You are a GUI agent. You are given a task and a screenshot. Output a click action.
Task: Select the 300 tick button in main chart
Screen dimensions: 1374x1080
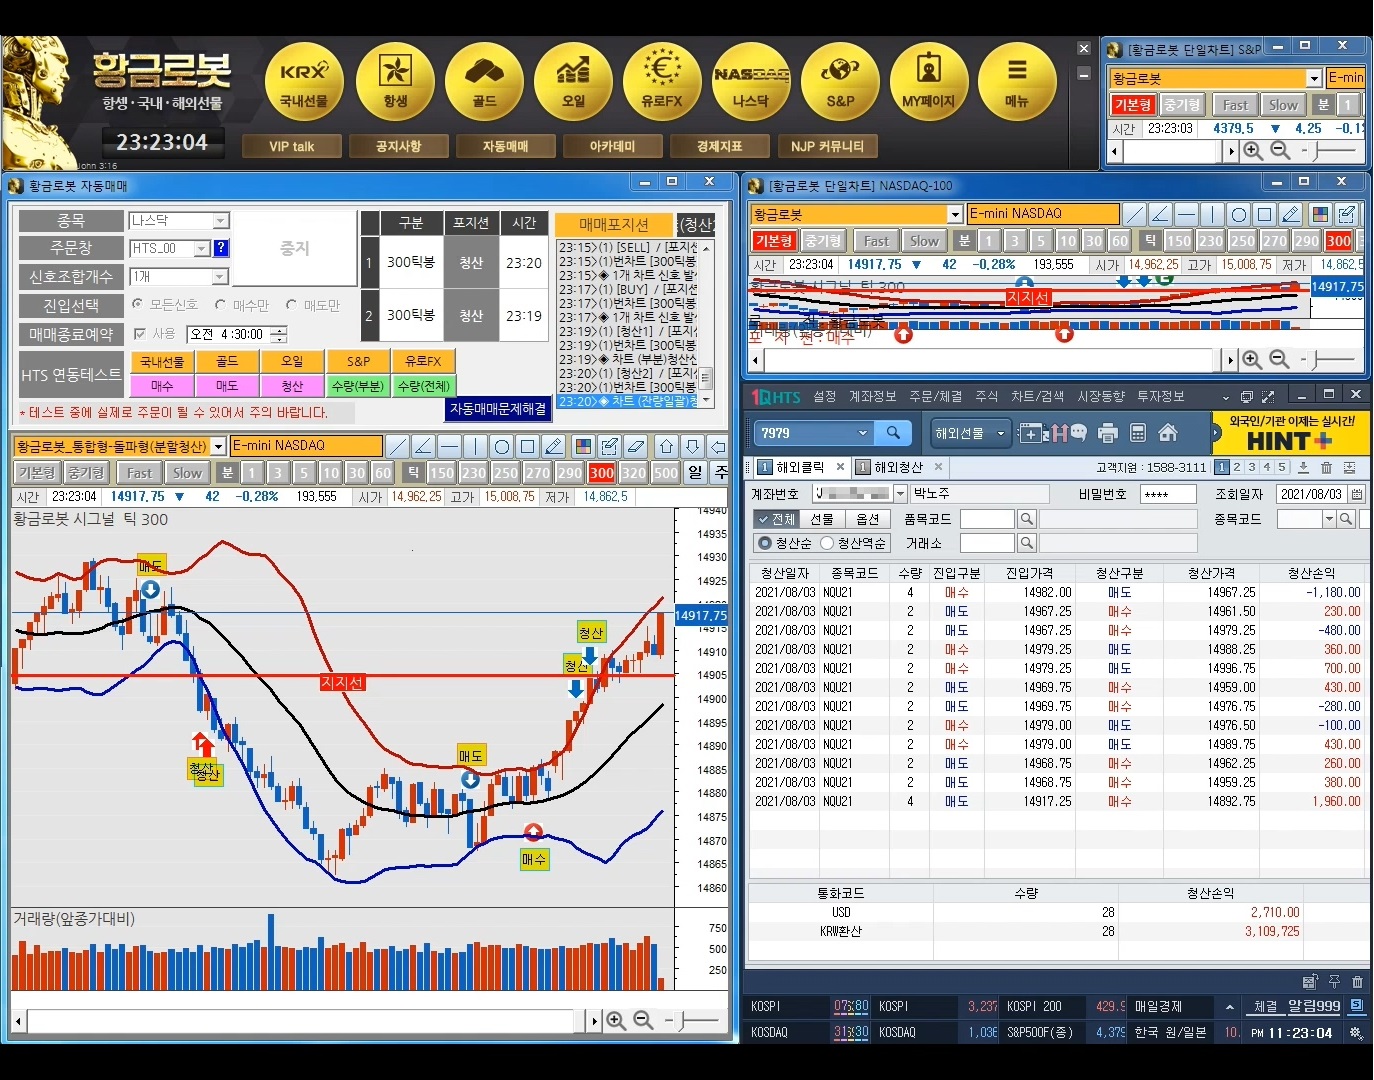click(602, 473)
